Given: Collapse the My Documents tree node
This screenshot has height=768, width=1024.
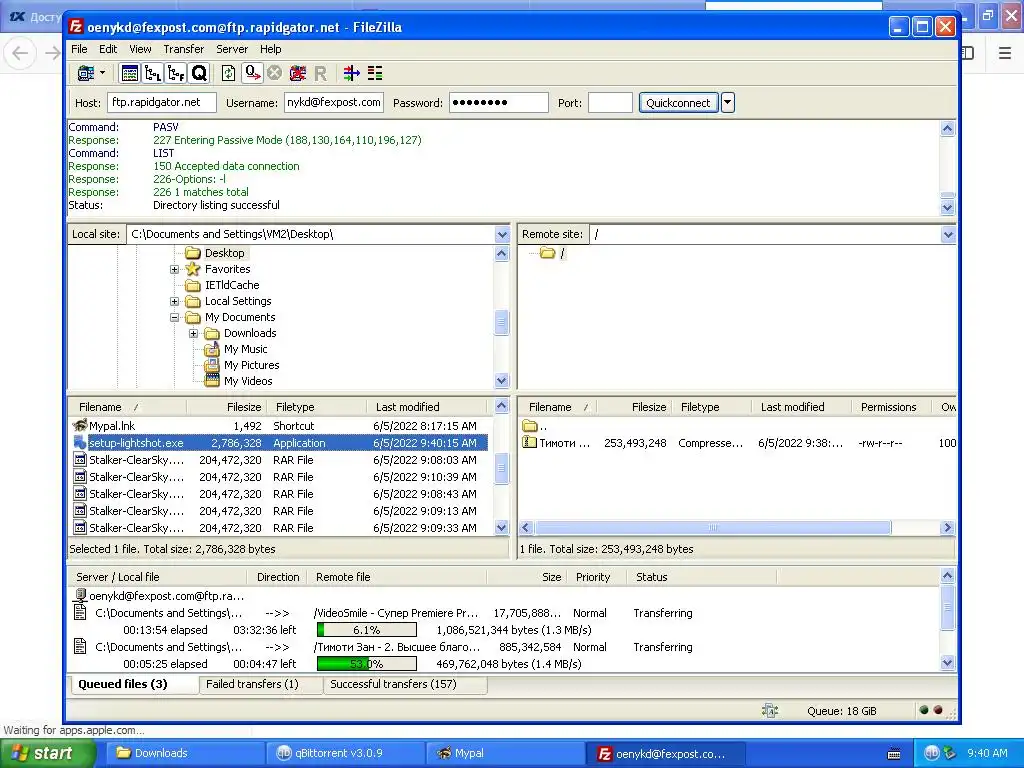Looking at the screenshot, I should tap(174, 317).
